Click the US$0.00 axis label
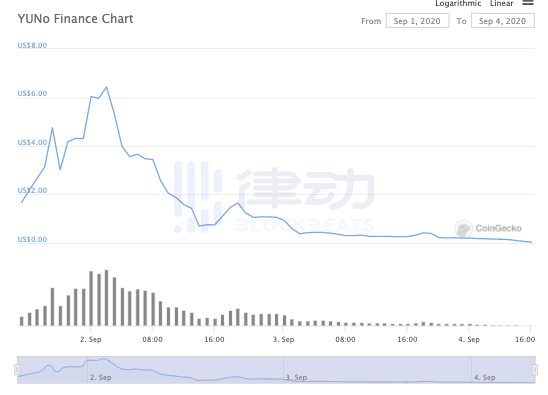This screenshot has height=395, width=548. [32, 239]
